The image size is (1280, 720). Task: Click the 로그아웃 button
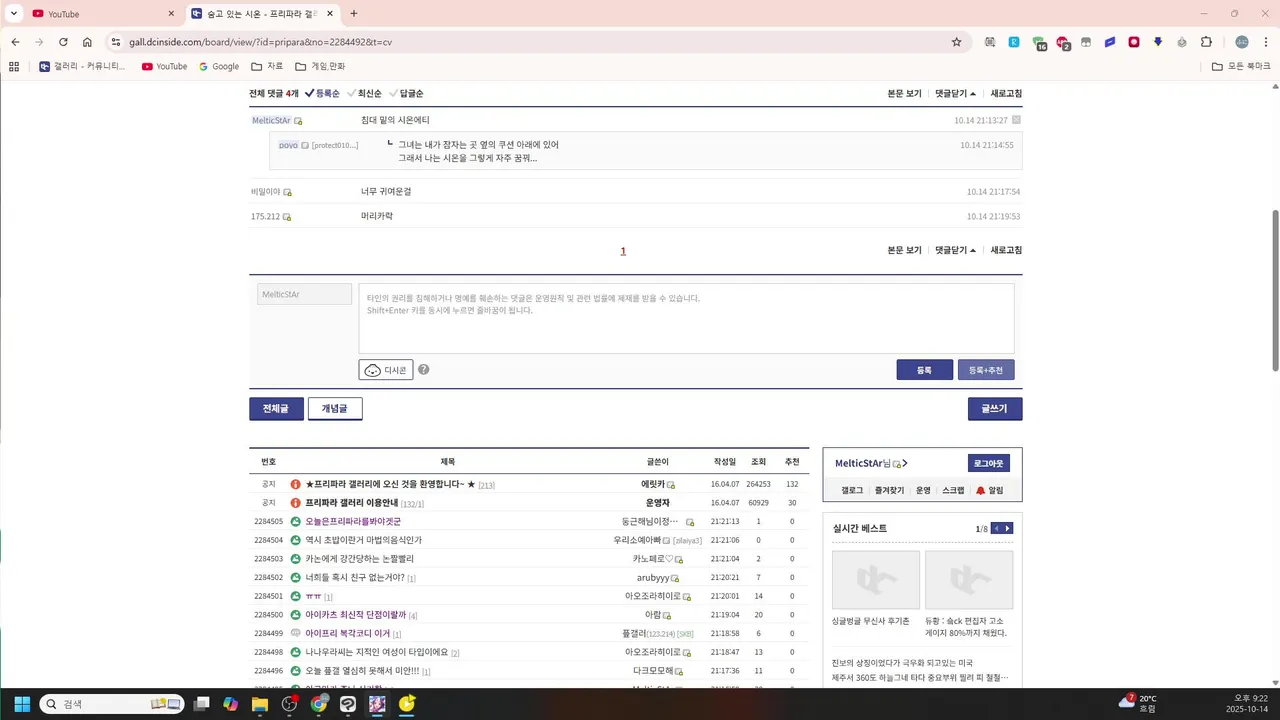pos(989,463)
